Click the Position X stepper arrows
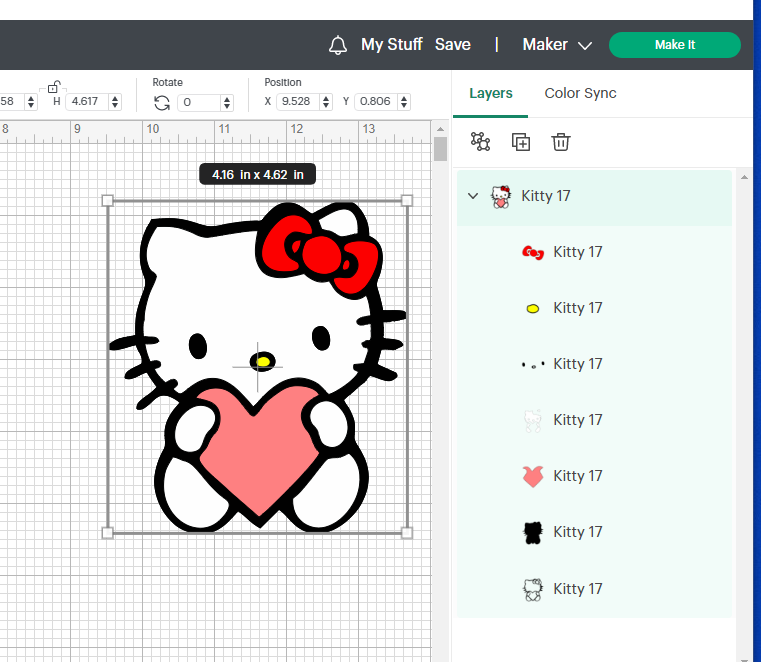761x662 pixels. point(326,101)
